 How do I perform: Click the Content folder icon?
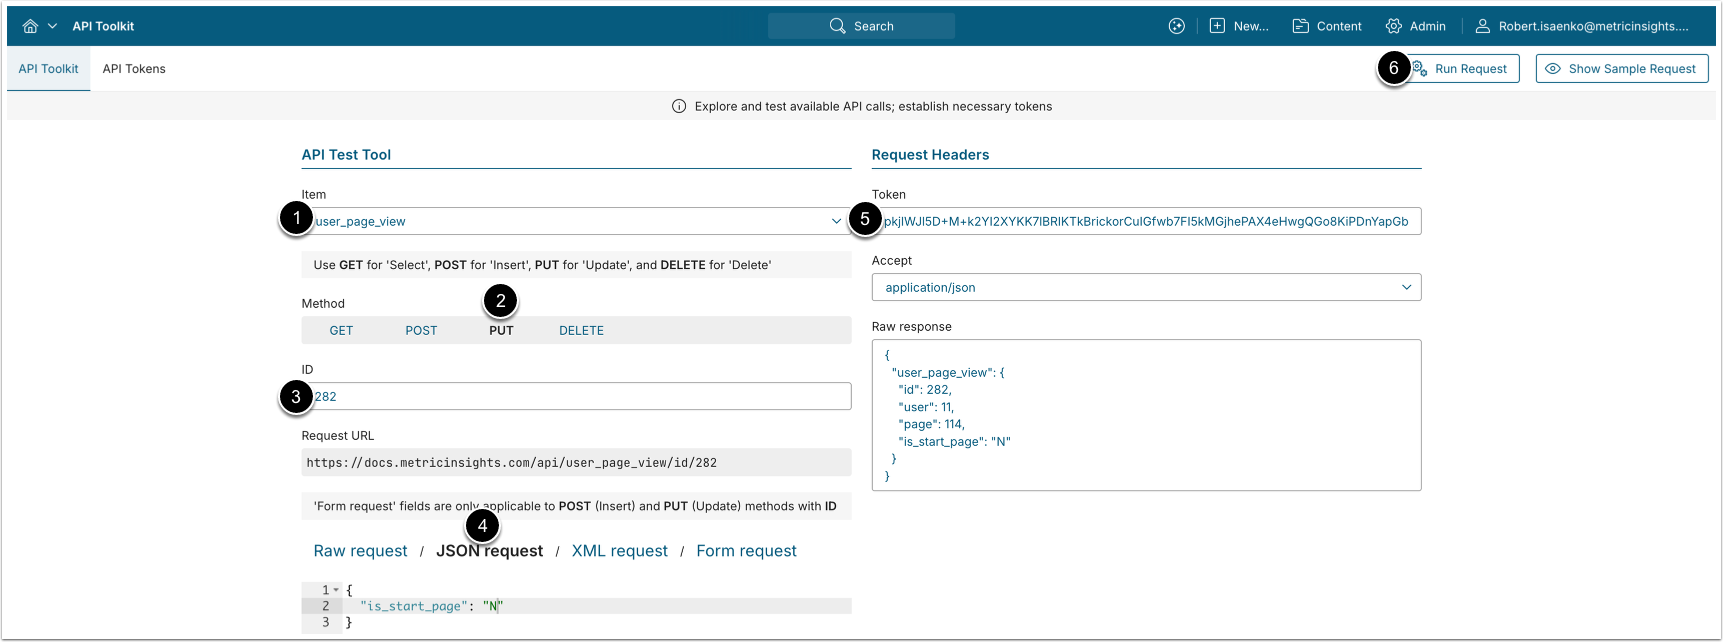[1300, 26]
